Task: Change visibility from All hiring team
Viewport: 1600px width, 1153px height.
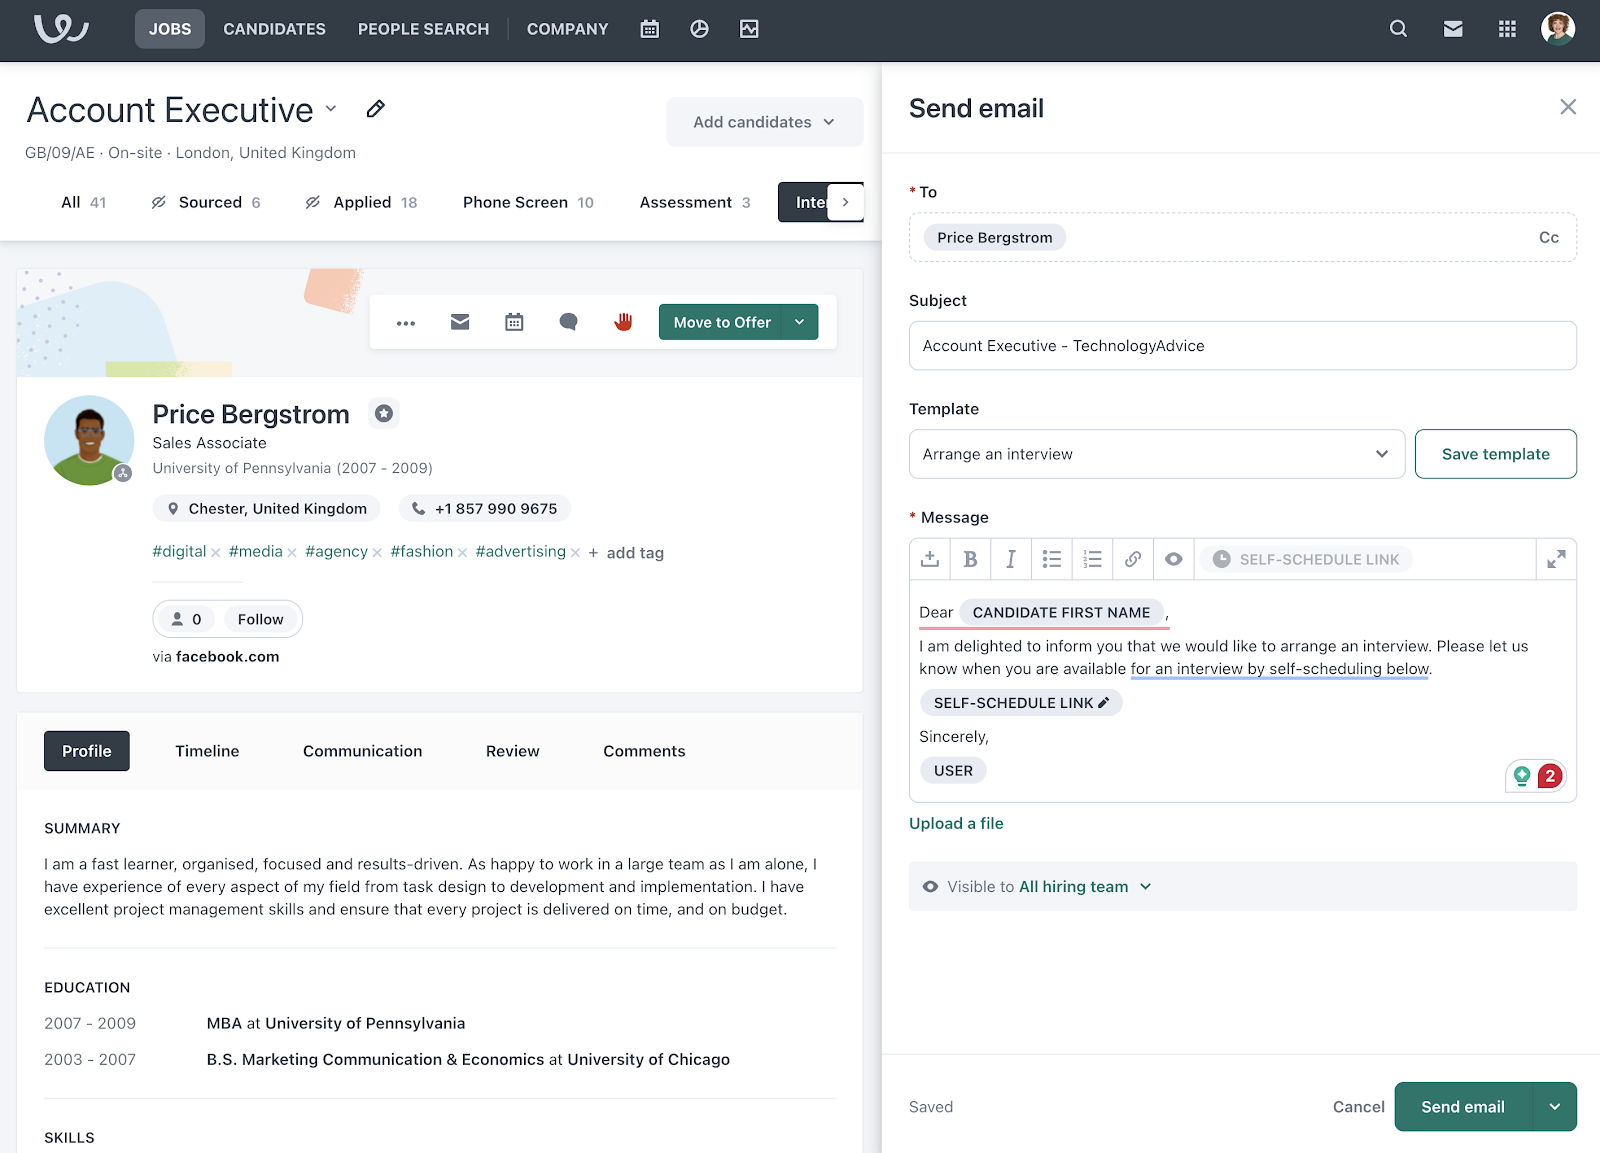Action: click(x=1085, y=887)
